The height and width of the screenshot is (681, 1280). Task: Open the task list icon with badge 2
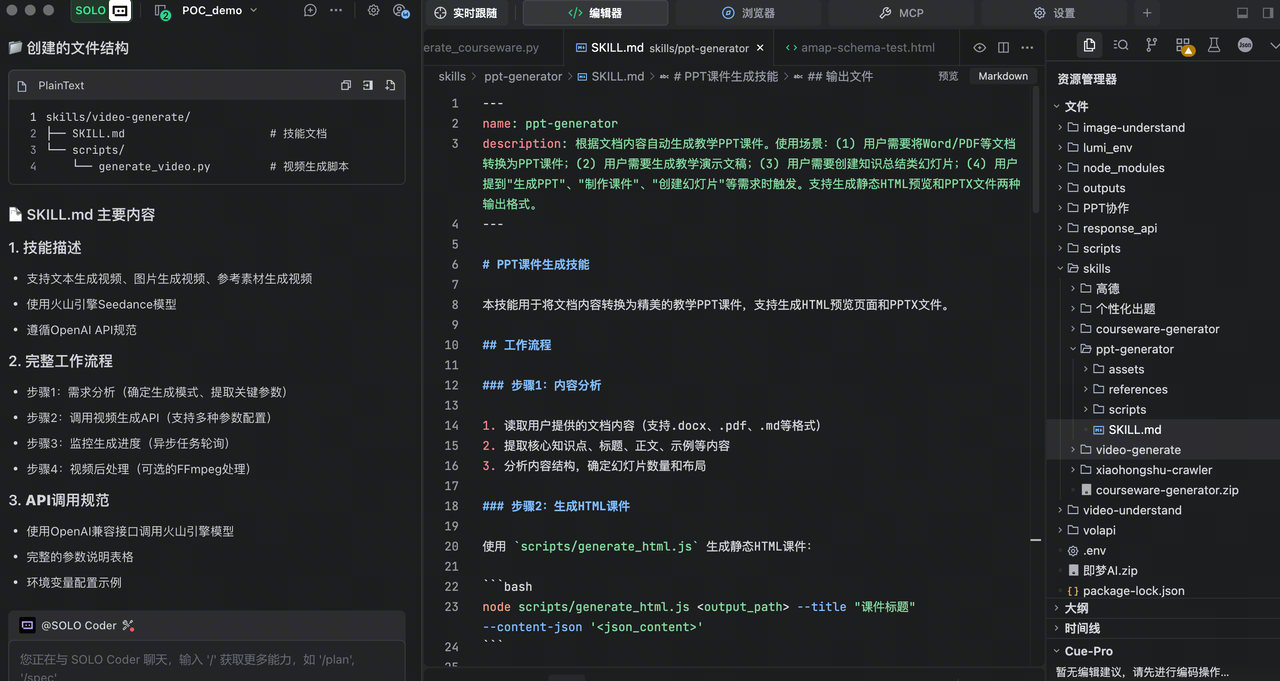[x=162, y=11]
